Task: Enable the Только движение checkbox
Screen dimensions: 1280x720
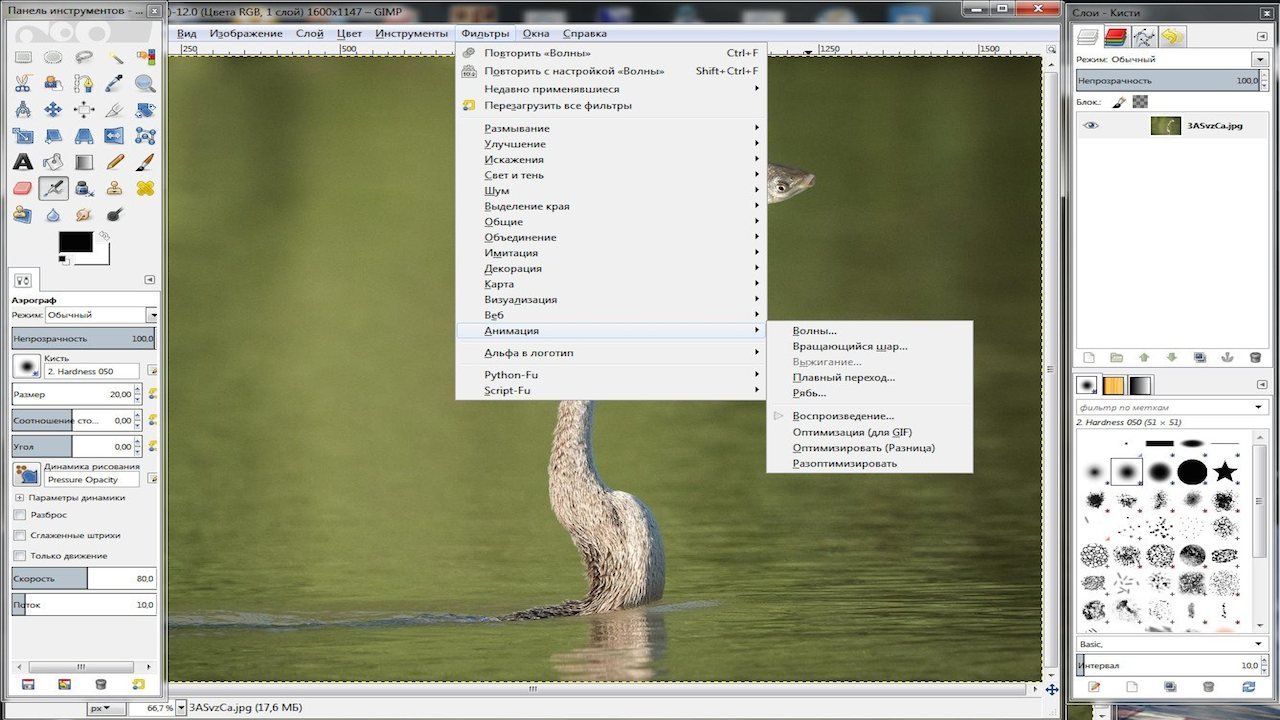Action: pyautogui.click(x=20, y=556)
